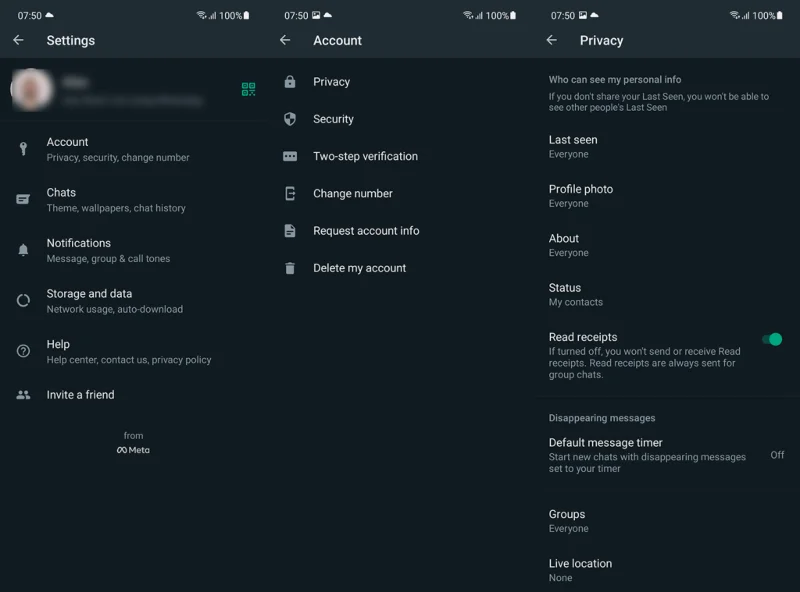The width and height of the screenshot is (800, 592).
Task: Open the Help entry in Settings
Action: tap(133, 351)
